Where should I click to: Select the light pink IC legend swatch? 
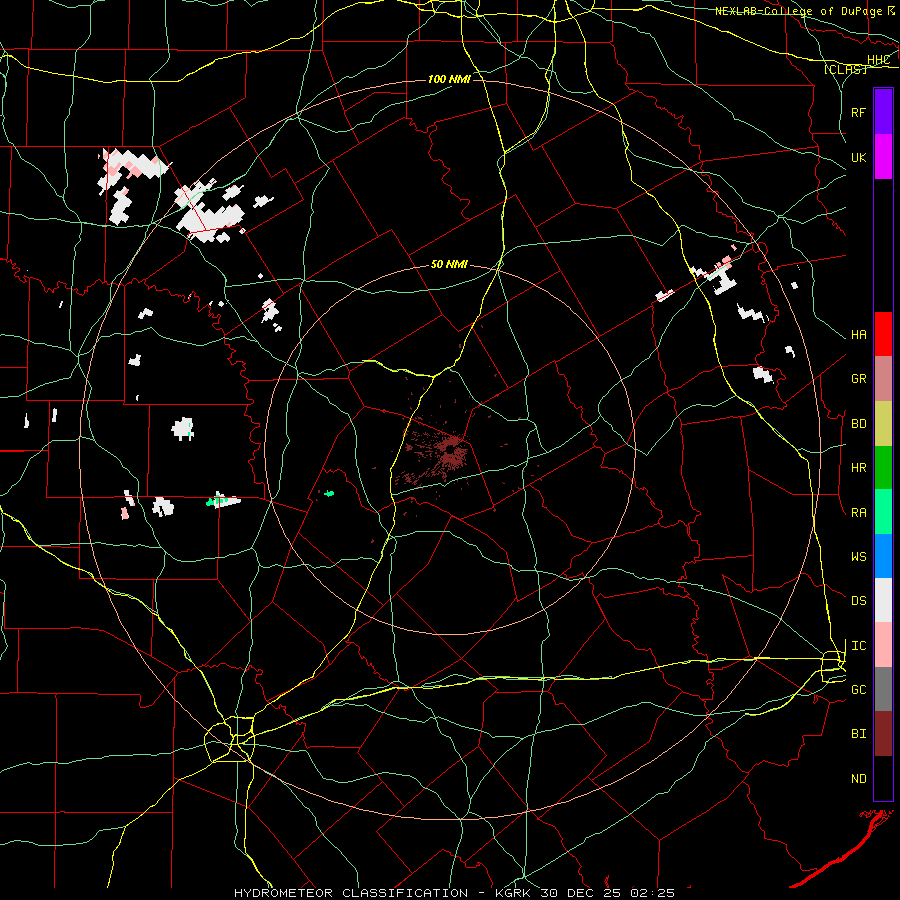coord(883,645)
